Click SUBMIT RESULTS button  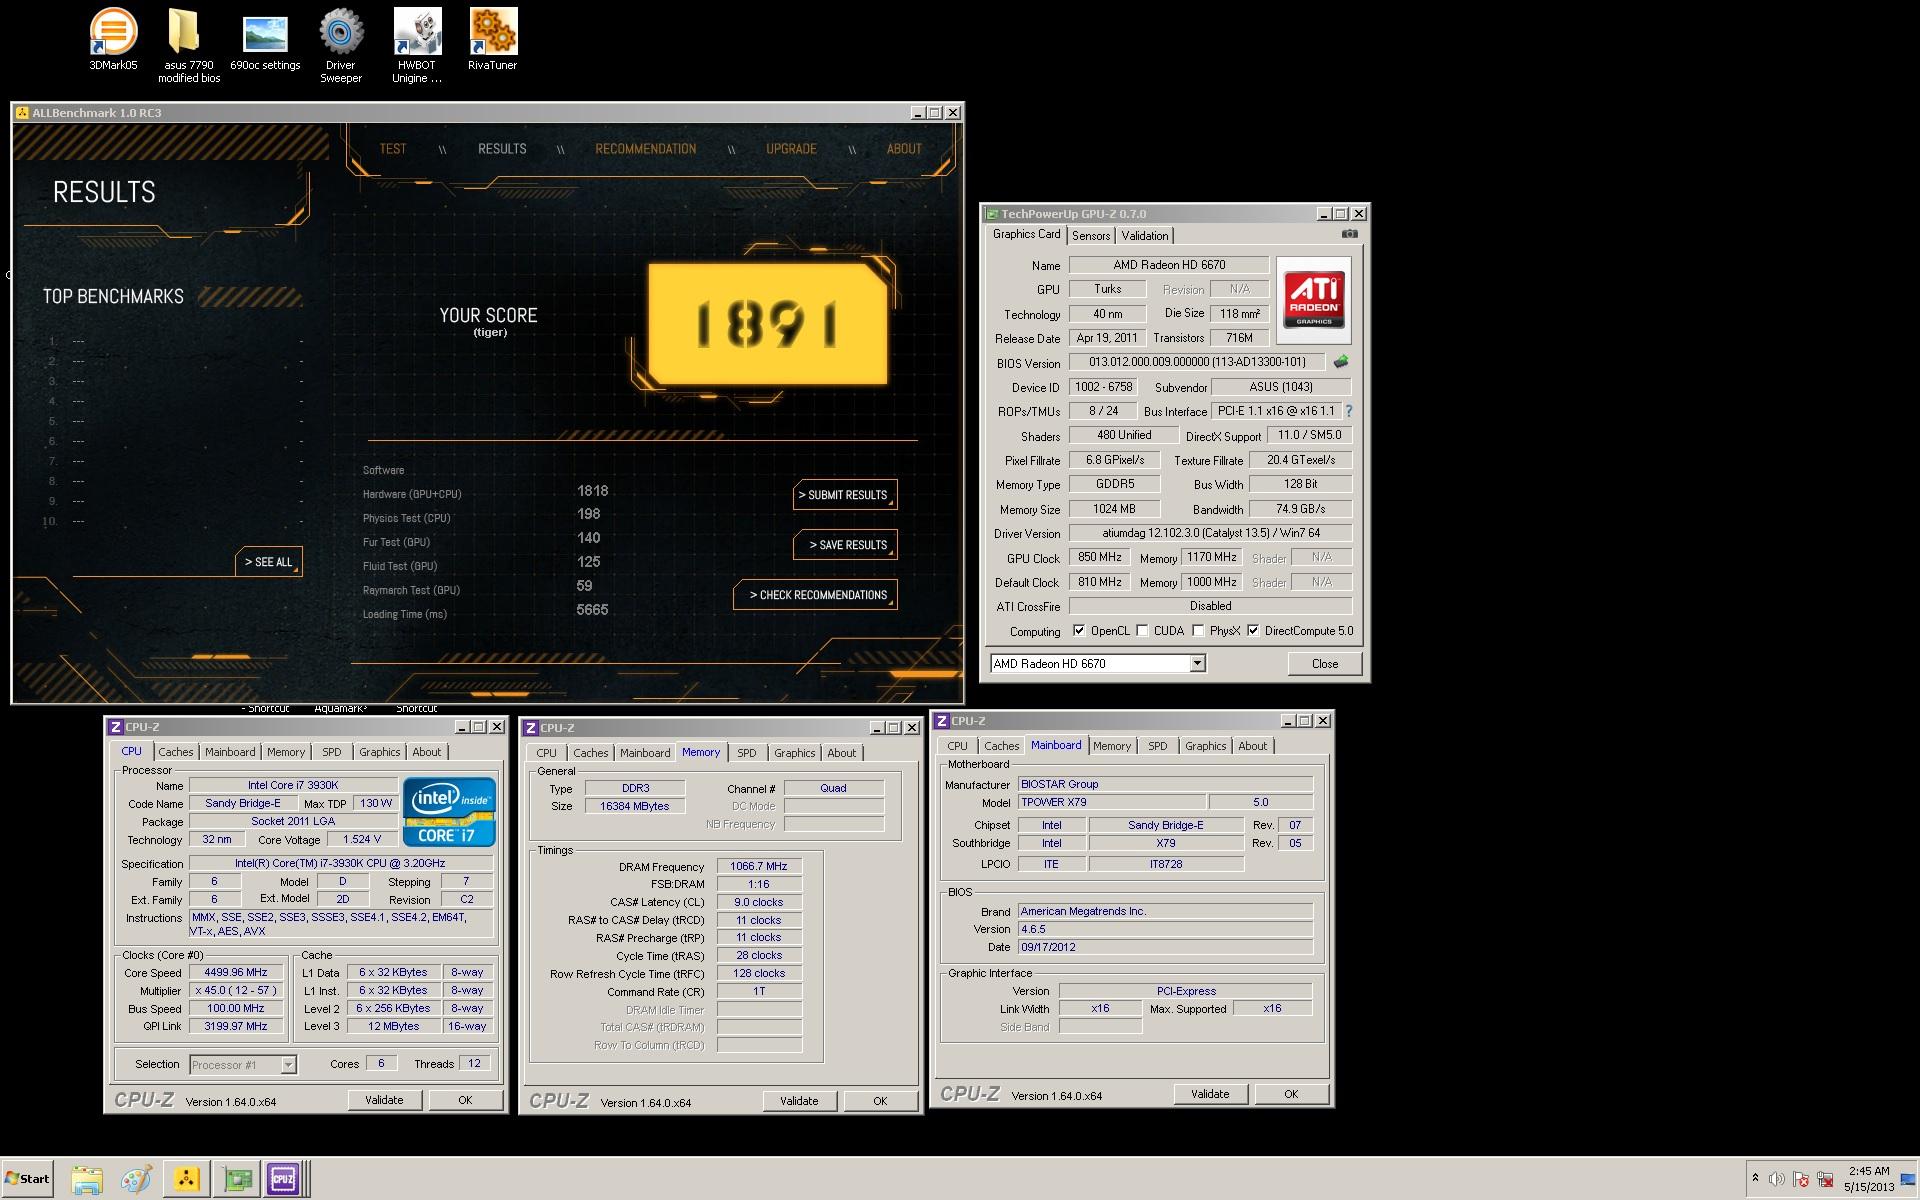[x=845, y=495]
